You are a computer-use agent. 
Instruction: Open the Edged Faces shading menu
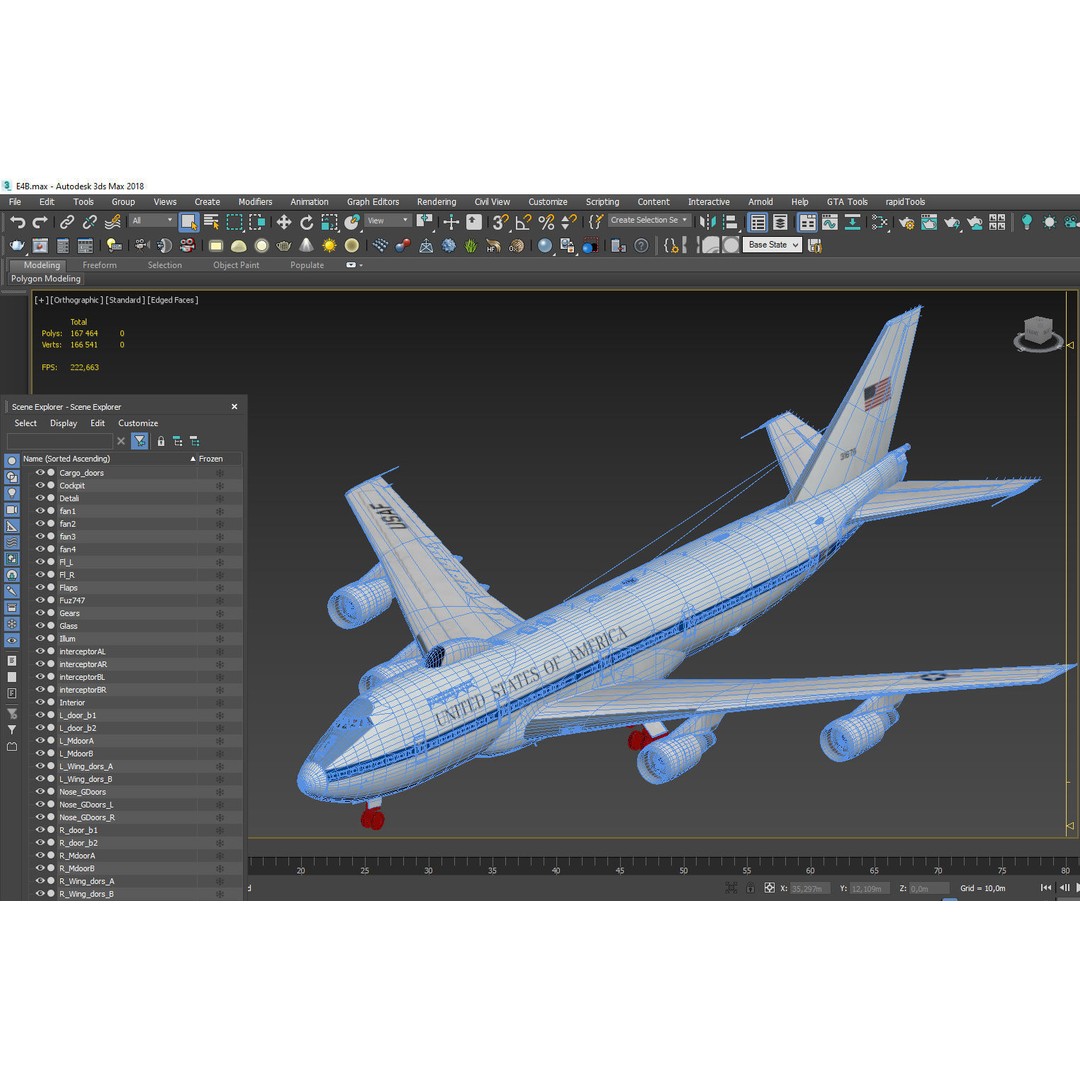[x=173, y=300]
